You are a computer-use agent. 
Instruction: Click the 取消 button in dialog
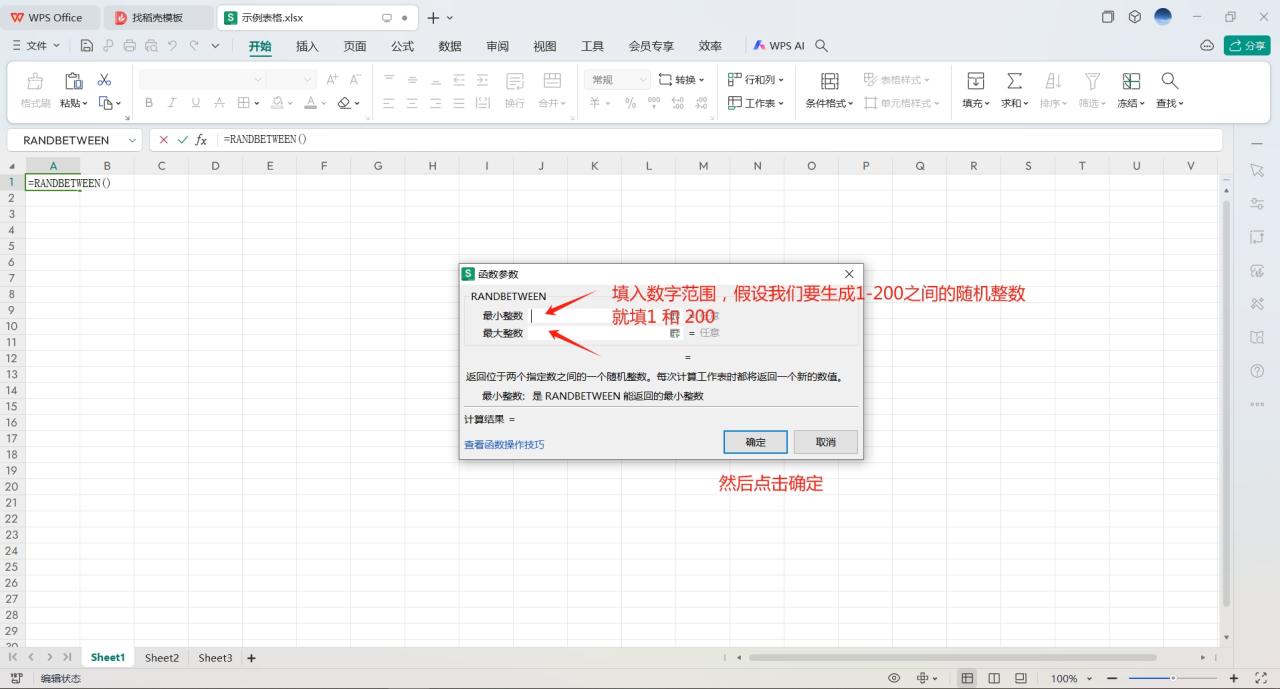[x=825, y=442]
